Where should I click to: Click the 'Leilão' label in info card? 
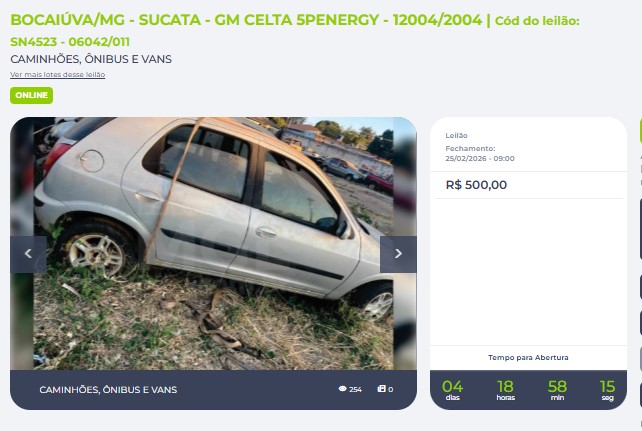pos(456,135)
